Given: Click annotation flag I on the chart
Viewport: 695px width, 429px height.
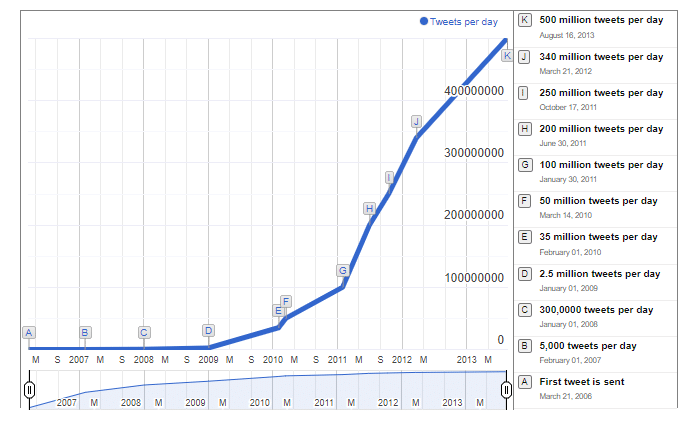Looking at the screenshot, I should [389, 178].
